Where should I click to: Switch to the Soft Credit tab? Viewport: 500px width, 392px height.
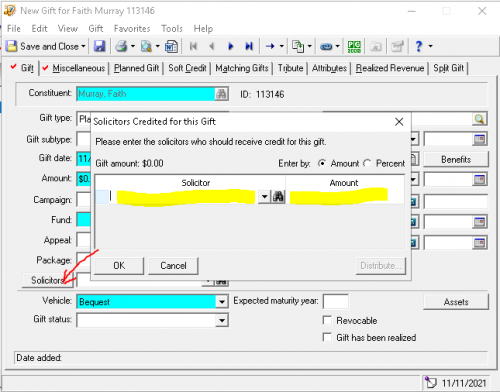187,68
